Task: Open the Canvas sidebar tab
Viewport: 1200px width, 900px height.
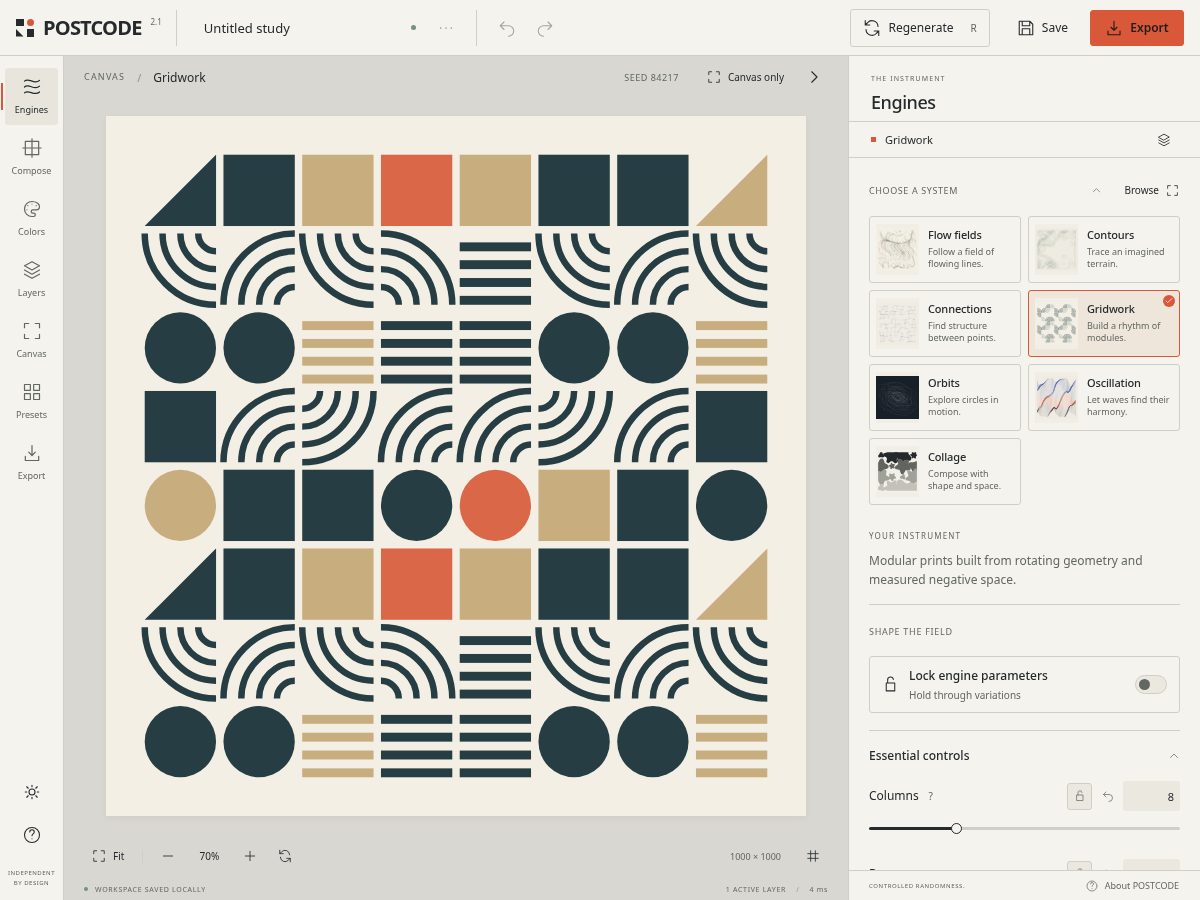Action: [31, 340]
